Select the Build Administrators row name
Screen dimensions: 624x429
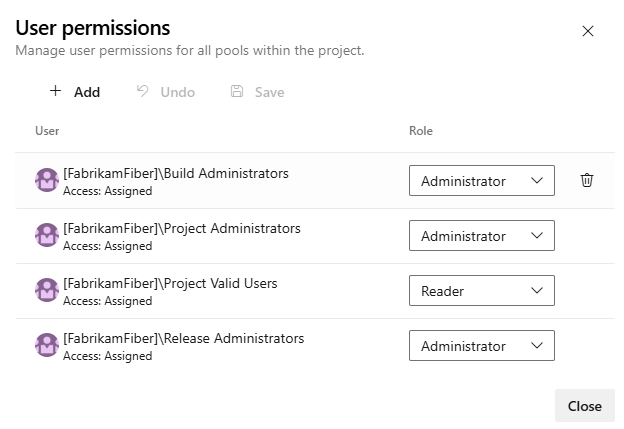coord(176,173)
